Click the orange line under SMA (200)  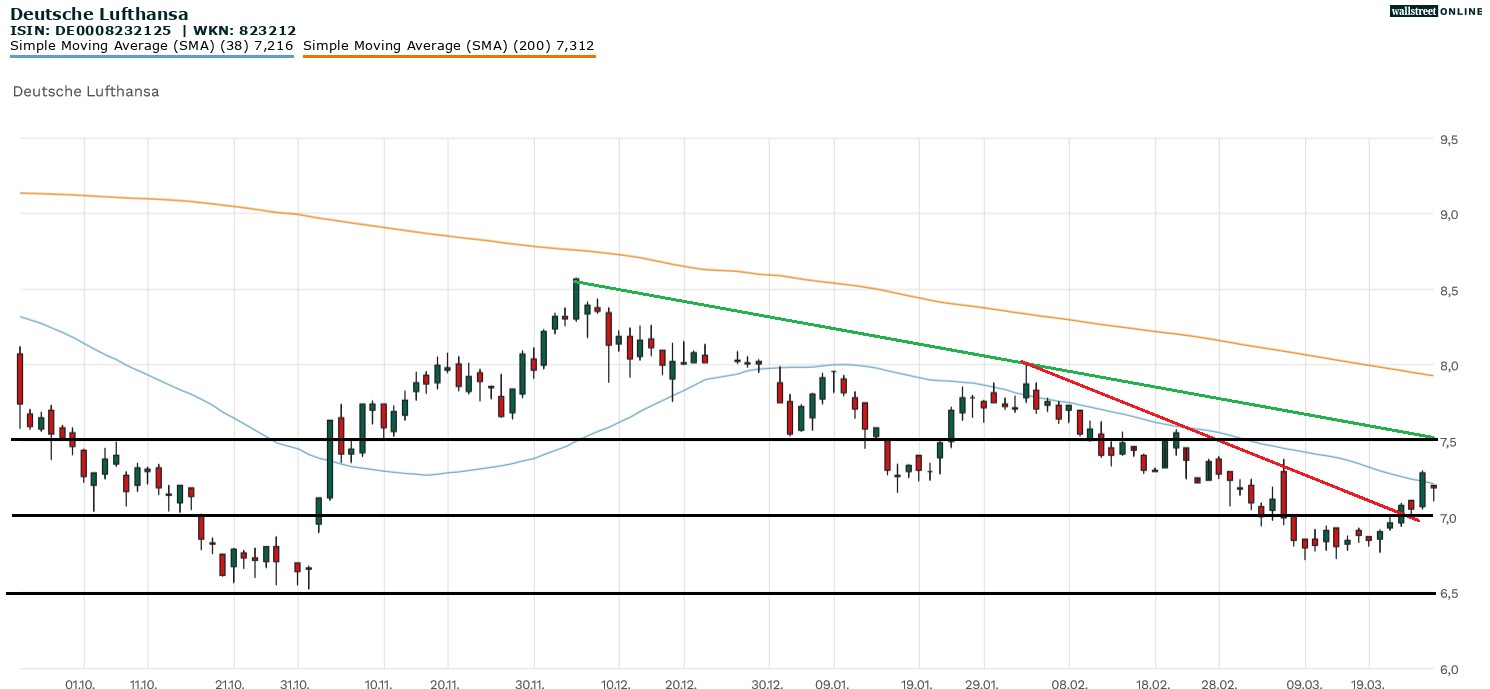(x=448, y=57)
